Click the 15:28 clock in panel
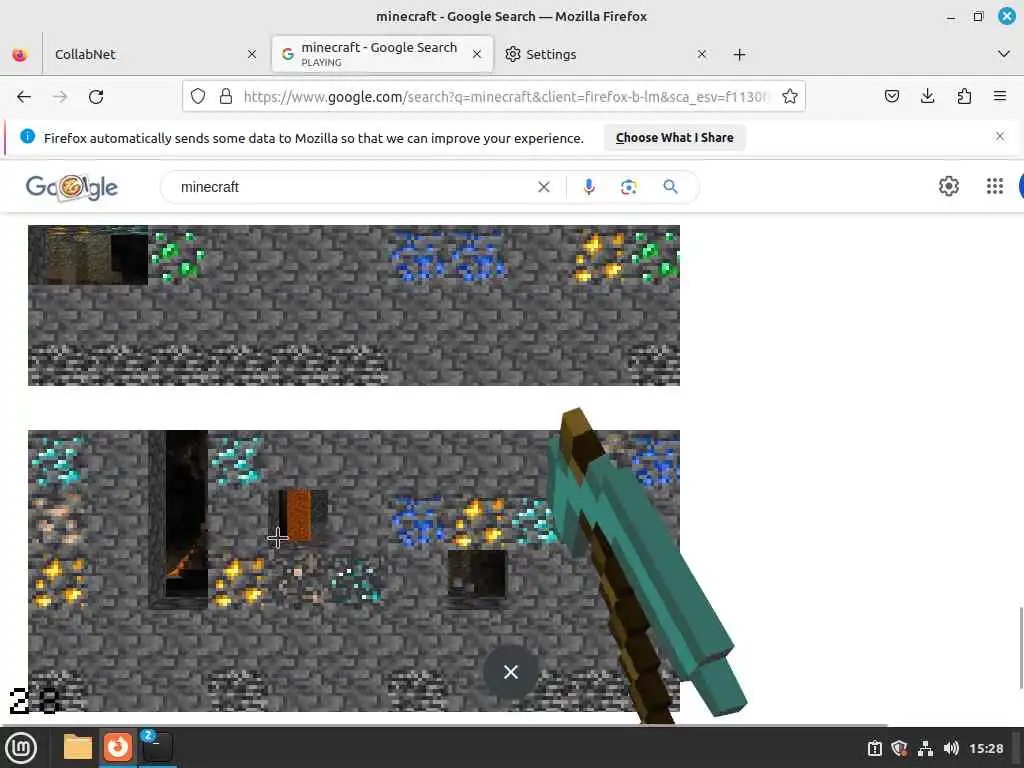The image size is (1024, 768). (986, 748)
